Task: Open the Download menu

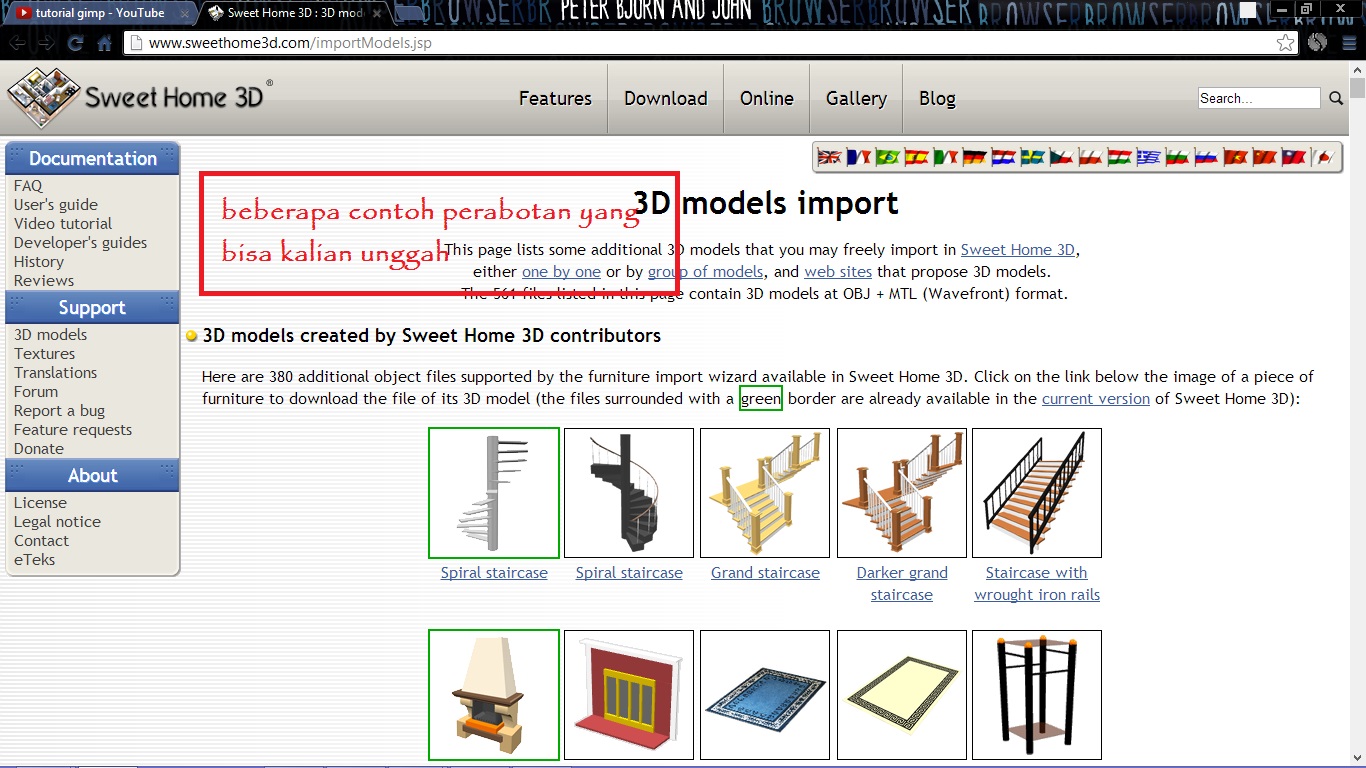Action: 666,98
